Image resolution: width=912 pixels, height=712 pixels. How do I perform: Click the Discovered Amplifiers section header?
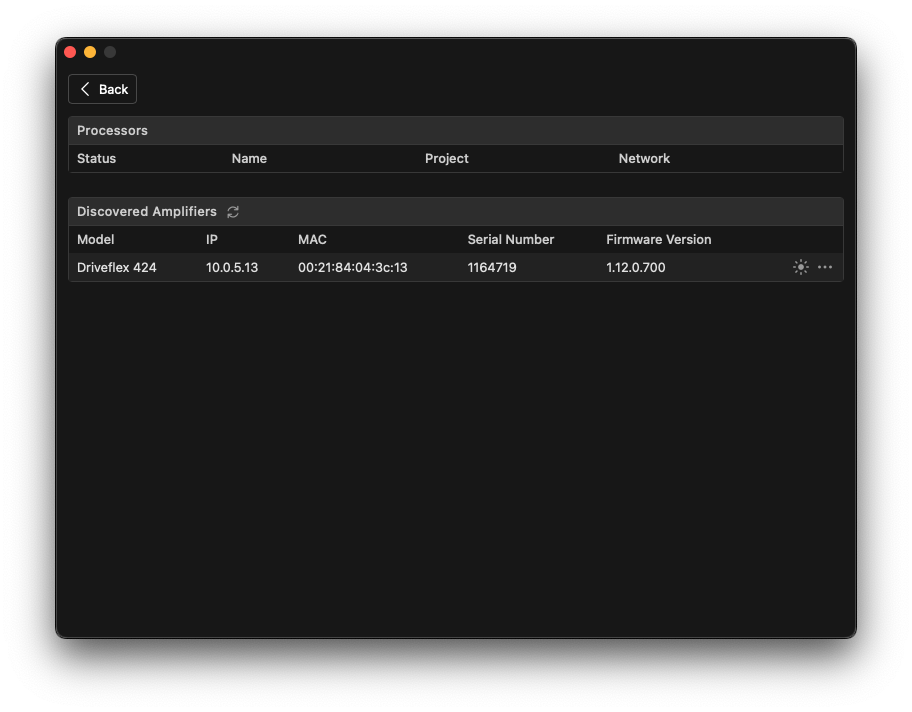pos(146,211)
